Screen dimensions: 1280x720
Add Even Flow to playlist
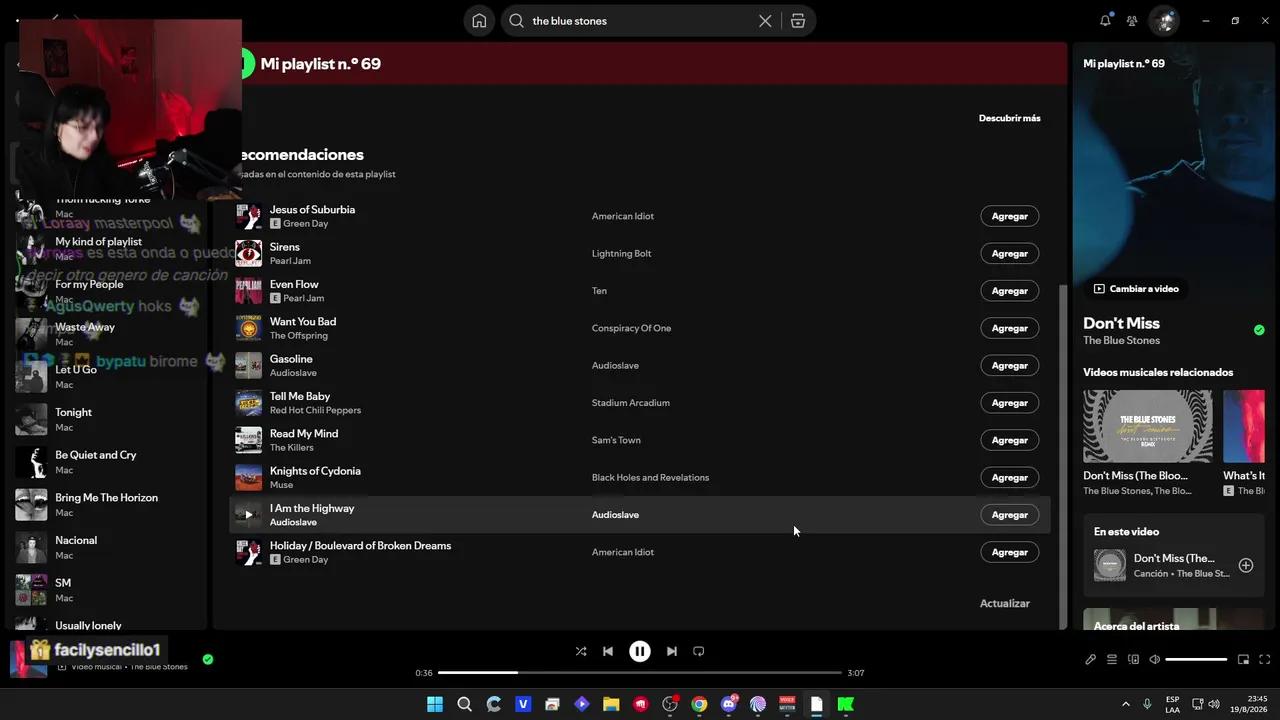click(1009, 291)
